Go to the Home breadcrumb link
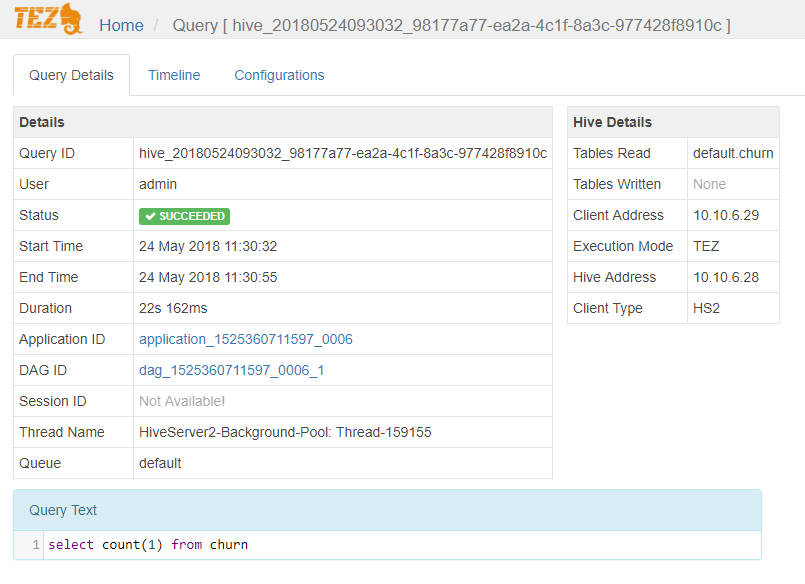805x584 pixels. (121, 25)
